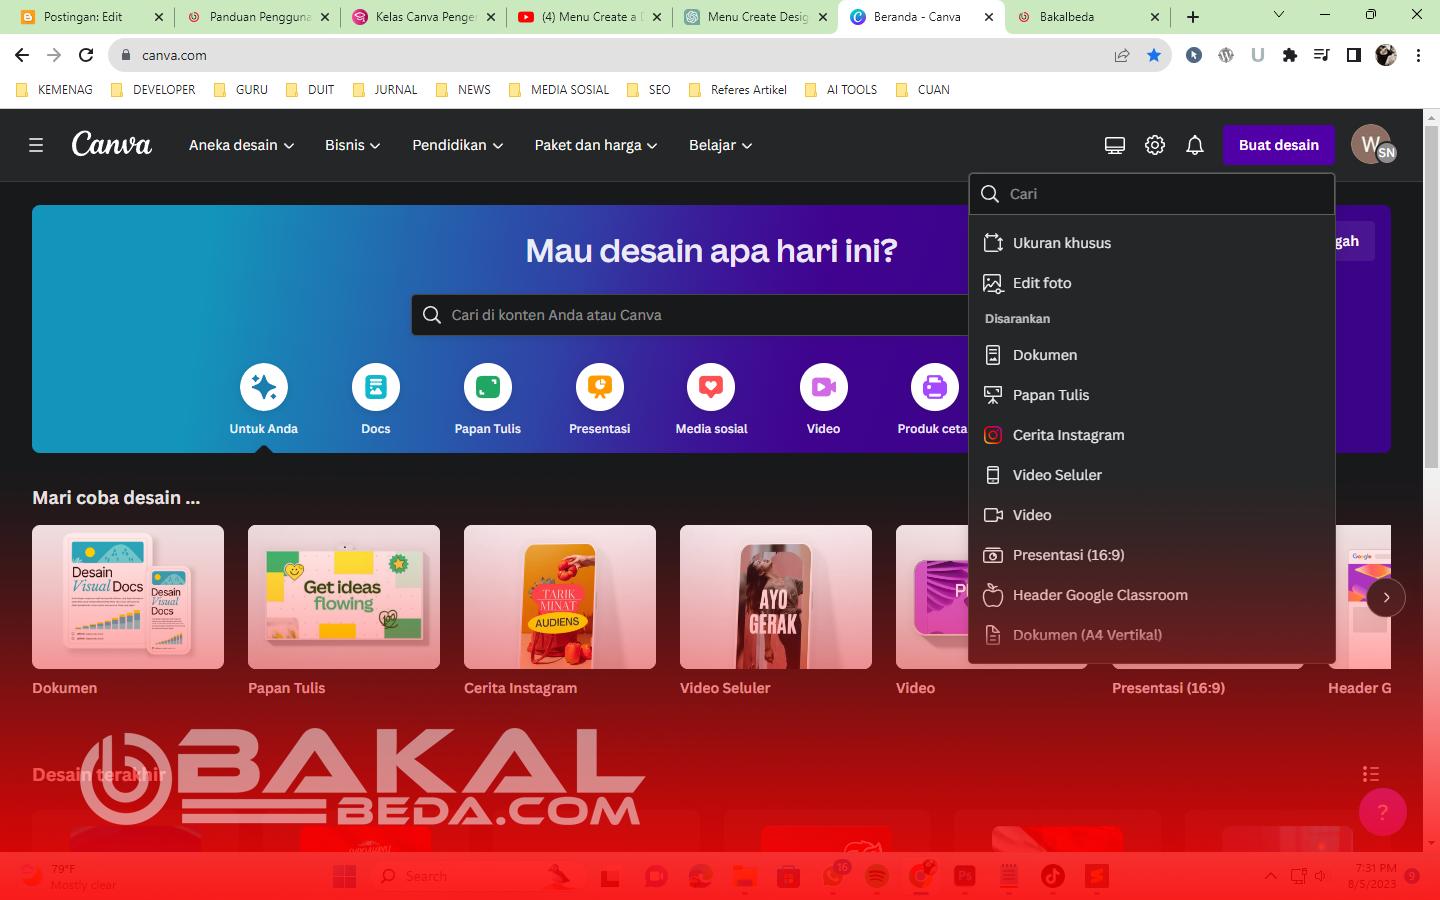Image resolution: width=1440 pixels, height=900 pixels.
Task: Click the address bar URL canva.com
Action: 174,55
